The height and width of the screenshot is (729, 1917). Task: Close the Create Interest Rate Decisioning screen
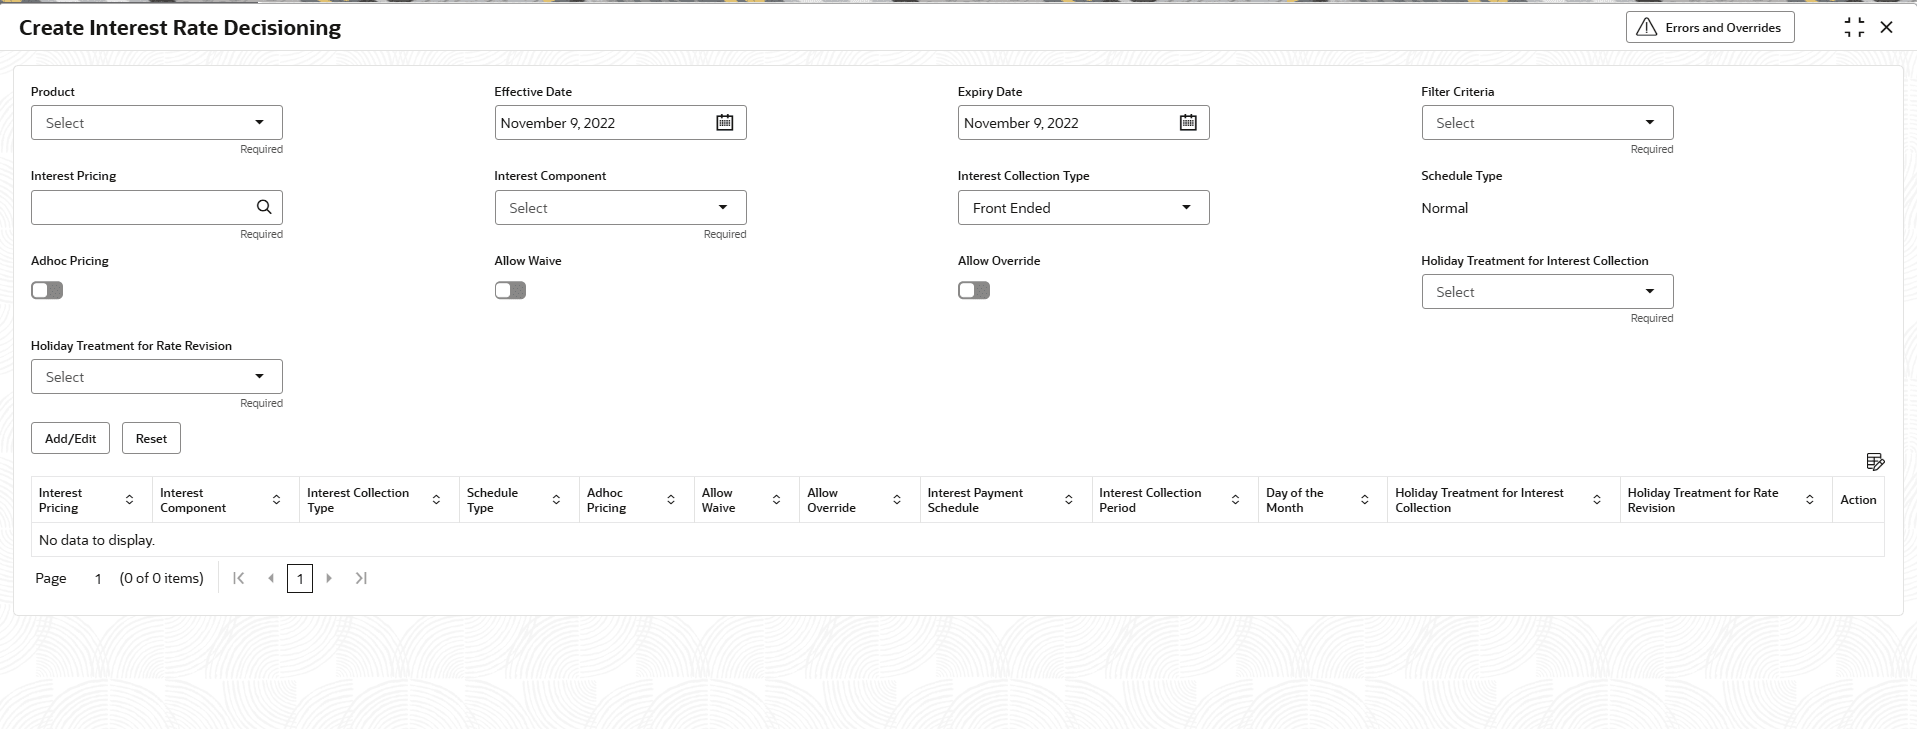(1887, 28)
